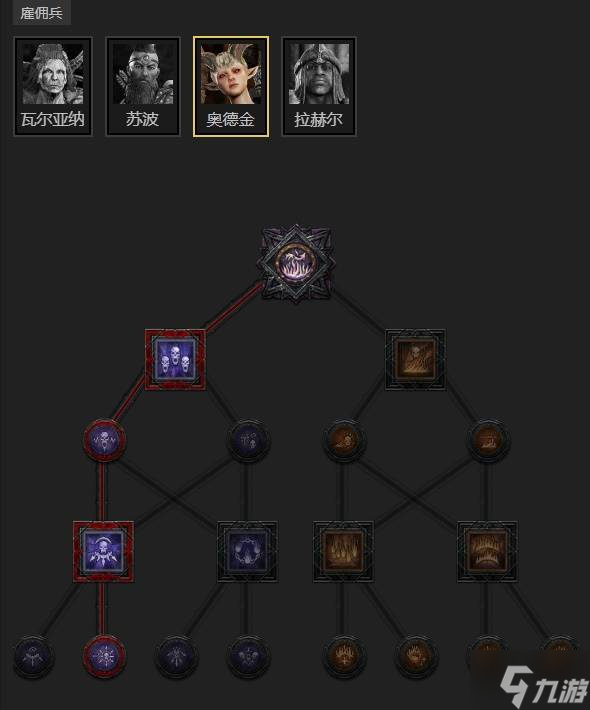Click the red-ringed starburst circular node in bottom row
This screenshot has width=590, height=710.
(105, 657)
